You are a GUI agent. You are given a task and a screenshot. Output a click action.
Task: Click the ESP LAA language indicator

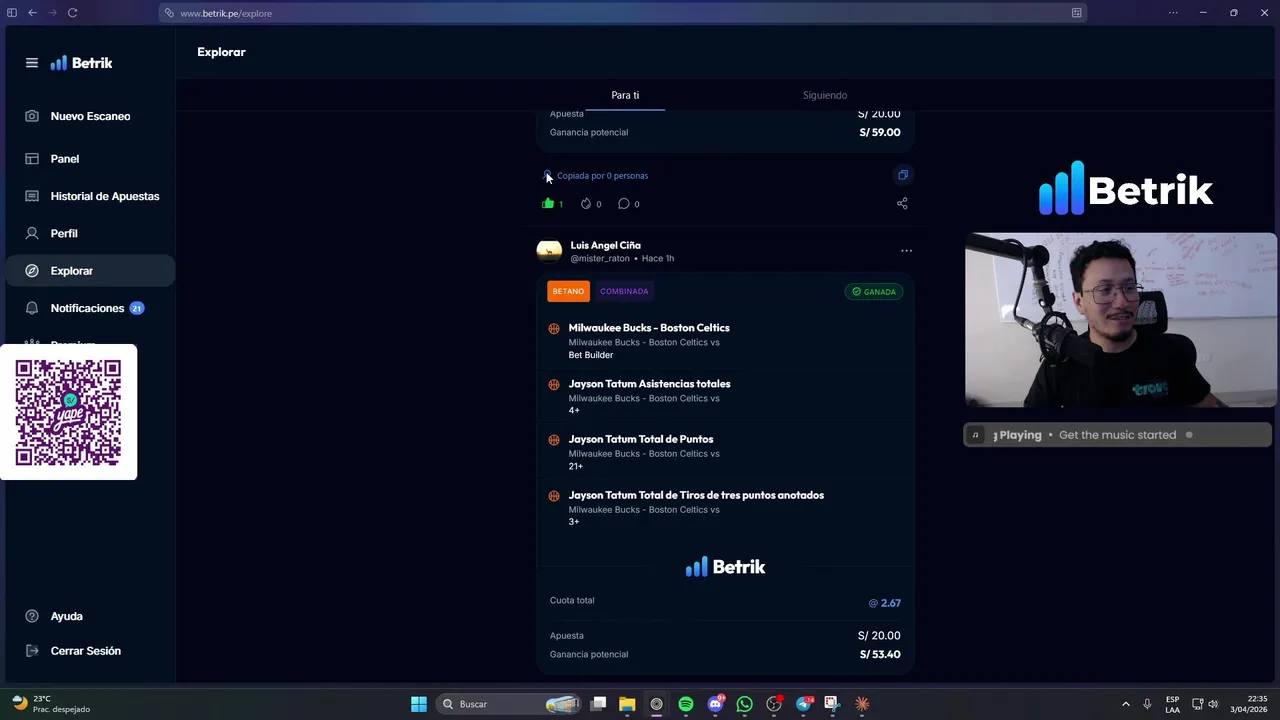tap(1172, 704)
